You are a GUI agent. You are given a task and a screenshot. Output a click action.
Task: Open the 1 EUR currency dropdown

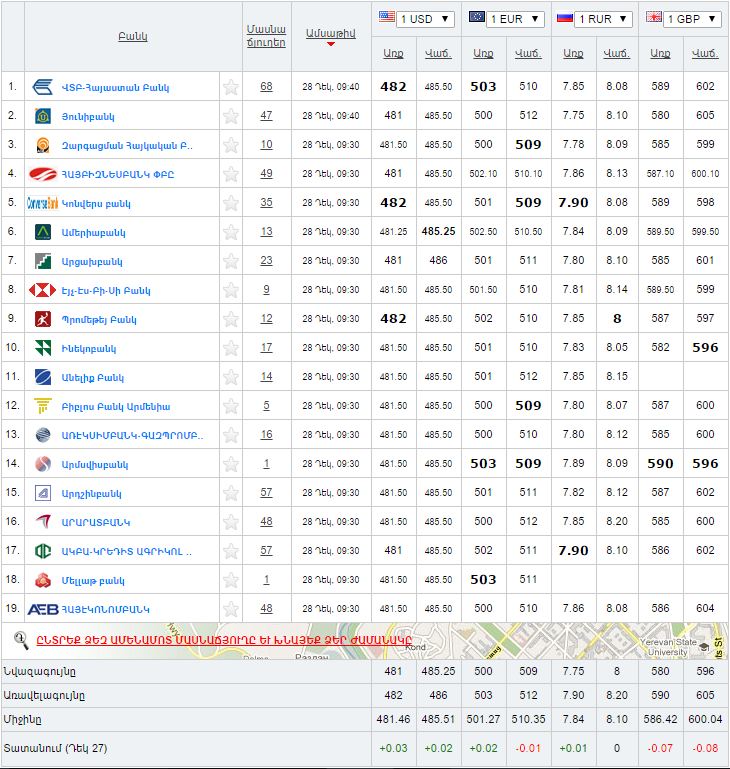coord(506,19)
